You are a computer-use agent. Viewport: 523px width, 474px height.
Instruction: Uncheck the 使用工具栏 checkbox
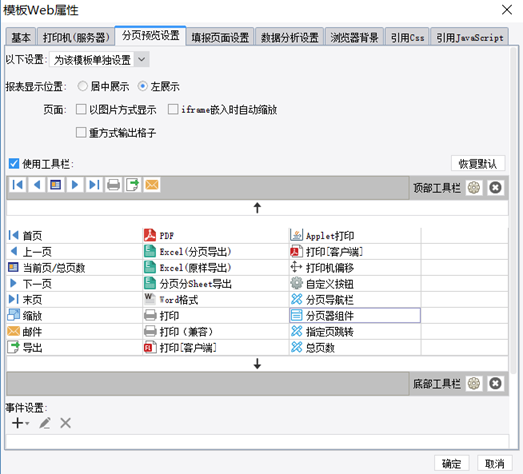click(x=14, y=164)
